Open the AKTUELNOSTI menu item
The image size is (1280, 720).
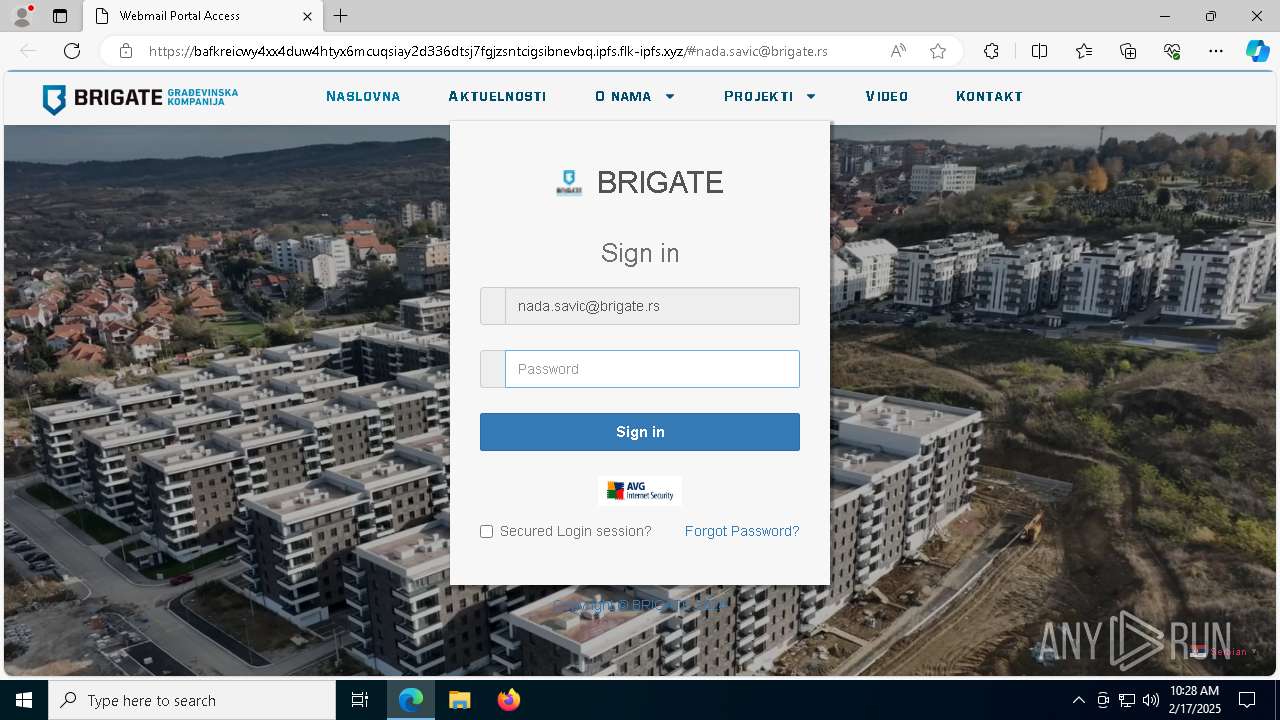pos(497,97)
